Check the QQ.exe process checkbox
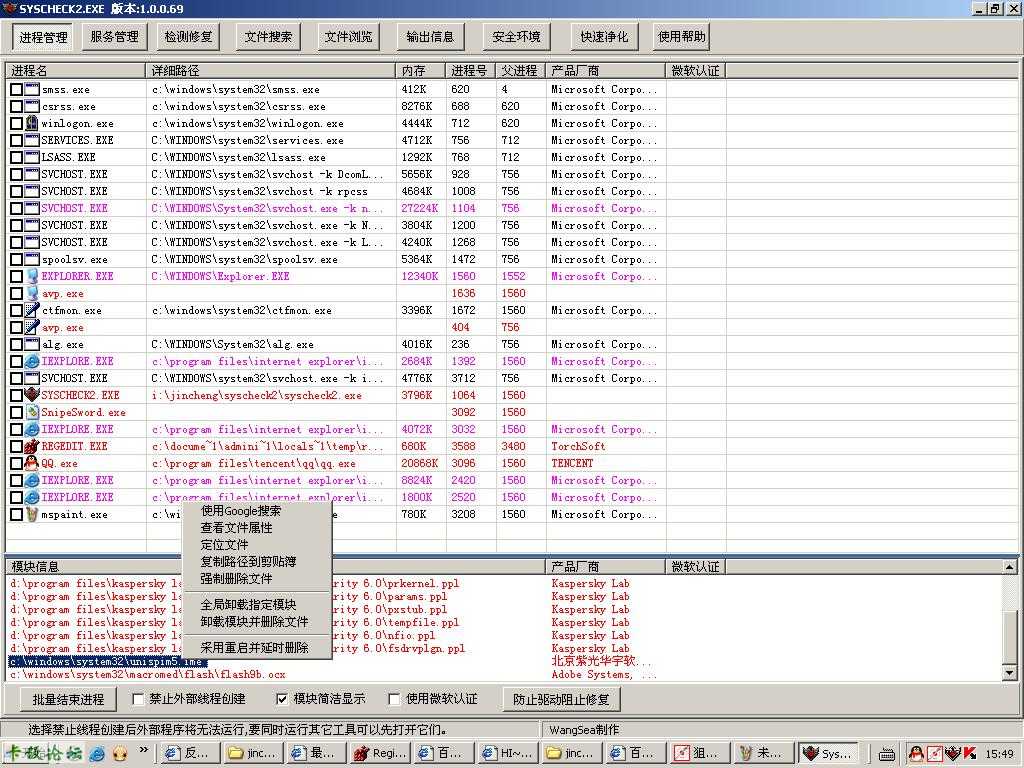 pos(16,462)
